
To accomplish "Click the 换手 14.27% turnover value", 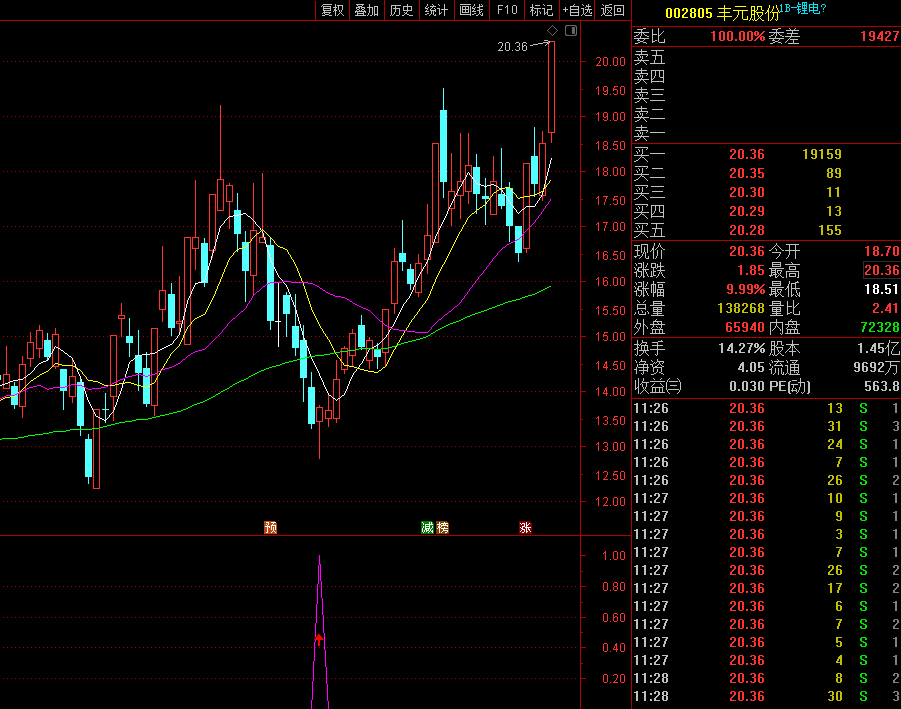I will (742, 349).
